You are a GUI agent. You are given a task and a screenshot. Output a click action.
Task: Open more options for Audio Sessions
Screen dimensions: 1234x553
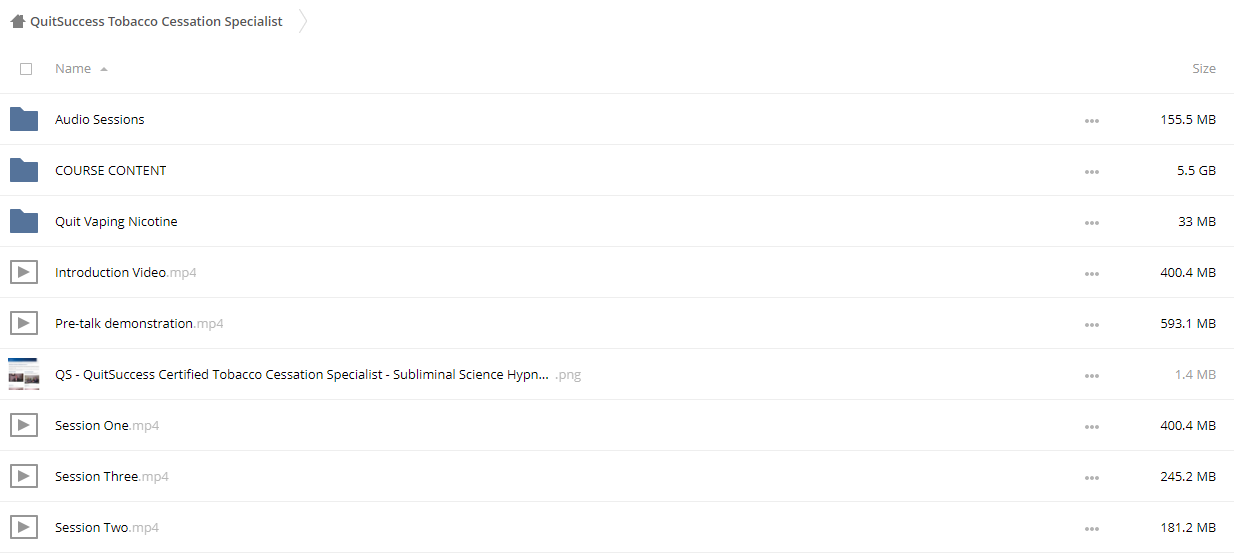click(1091, 120)
